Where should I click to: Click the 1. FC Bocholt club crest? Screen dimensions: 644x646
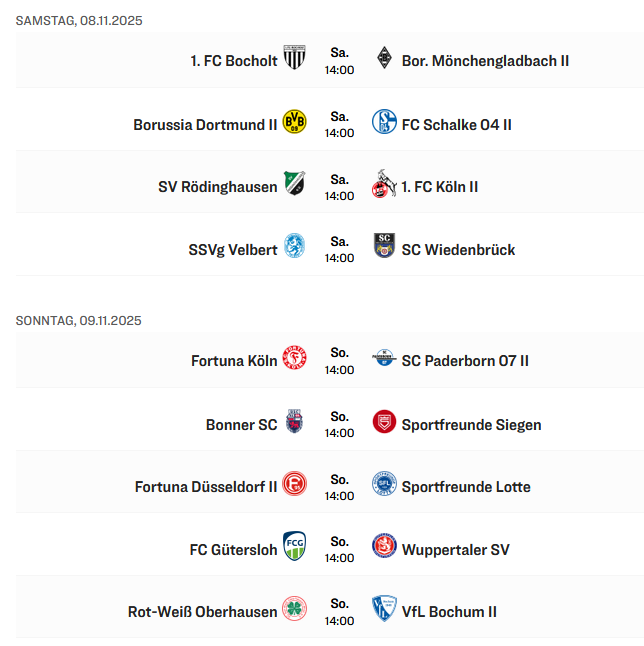(x=294, y=58)
